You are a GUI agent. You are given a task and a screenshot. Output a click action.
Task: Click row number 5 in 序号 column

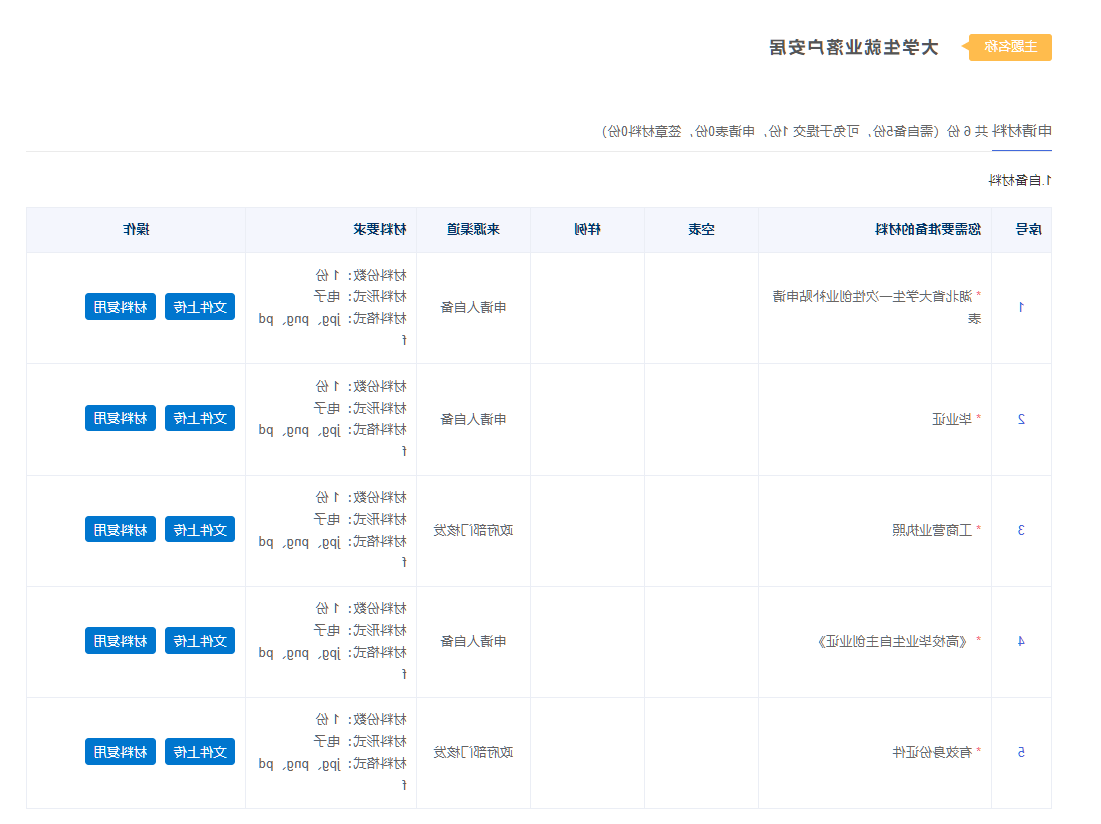pos(1022,752)
